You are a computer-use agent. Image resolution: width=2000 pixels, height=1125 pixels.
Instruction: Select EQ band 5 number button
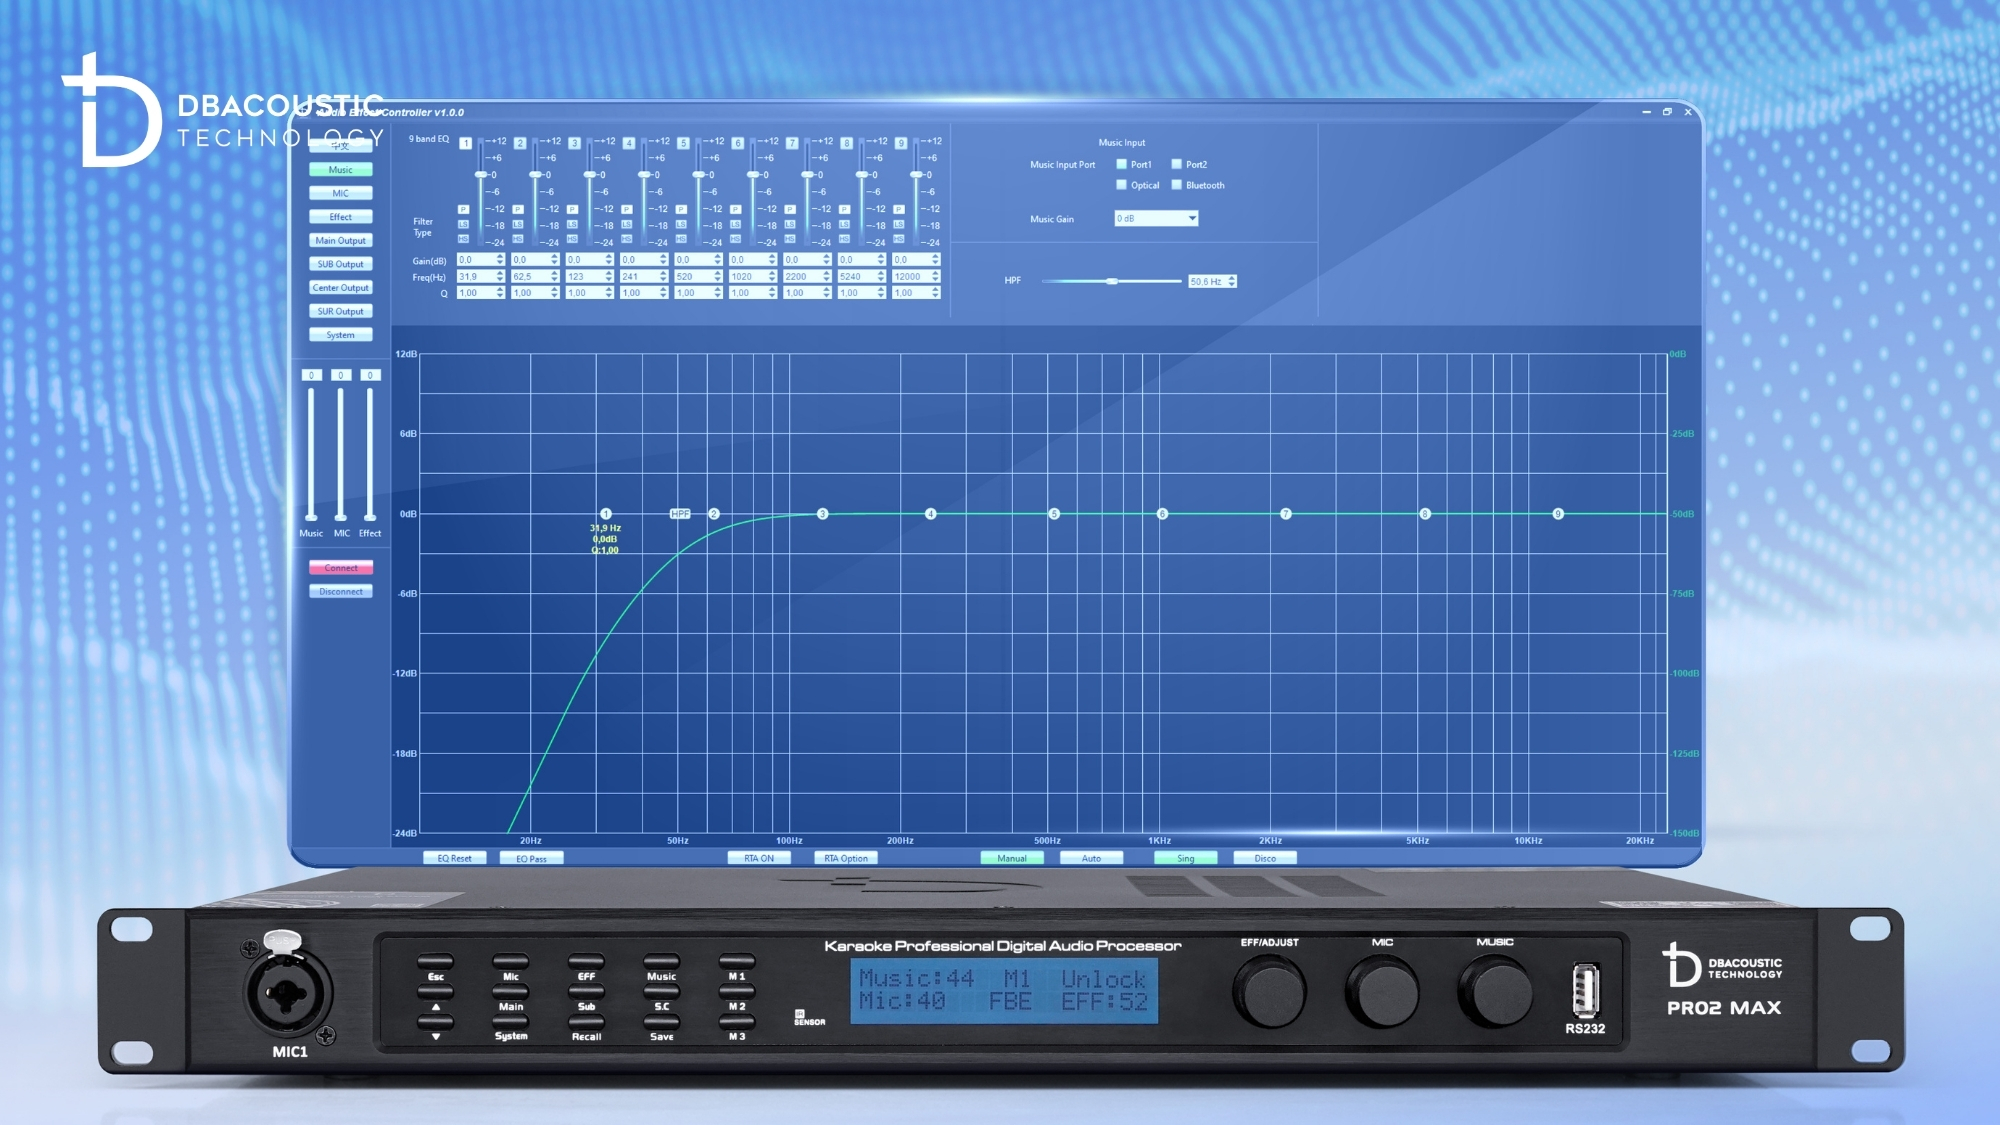683,143
